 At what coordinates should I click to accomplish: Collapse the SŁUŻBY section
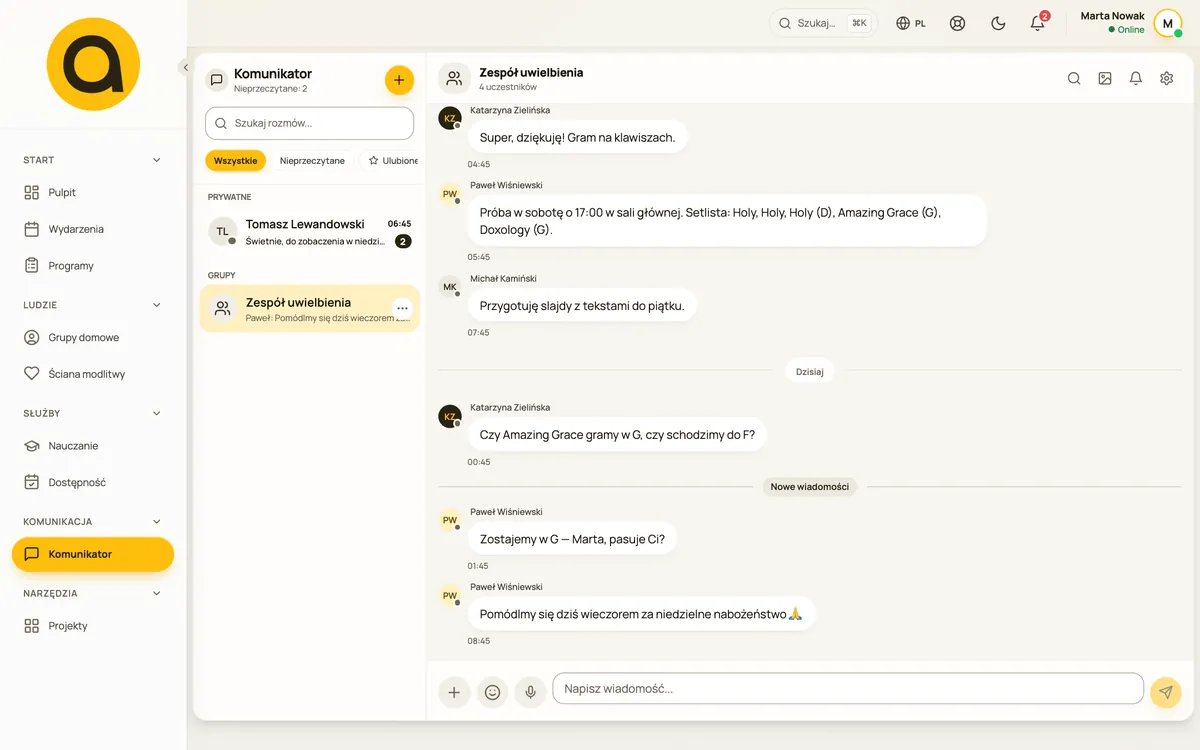(93, 413)
